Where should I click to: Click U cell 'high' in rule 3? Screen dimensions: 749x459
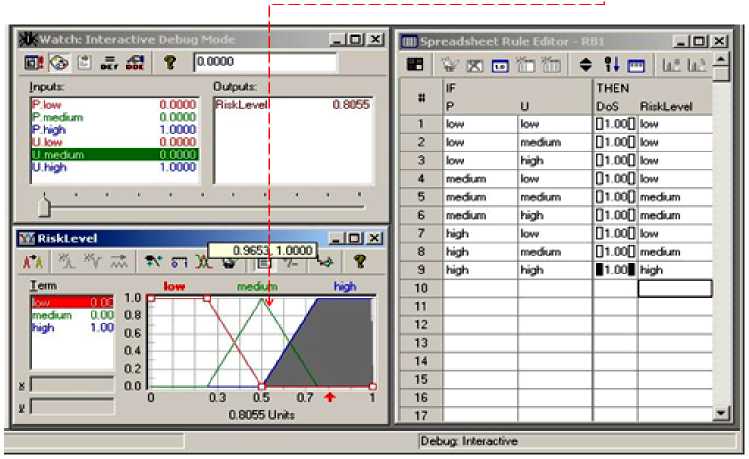click(x=555, y=160)
